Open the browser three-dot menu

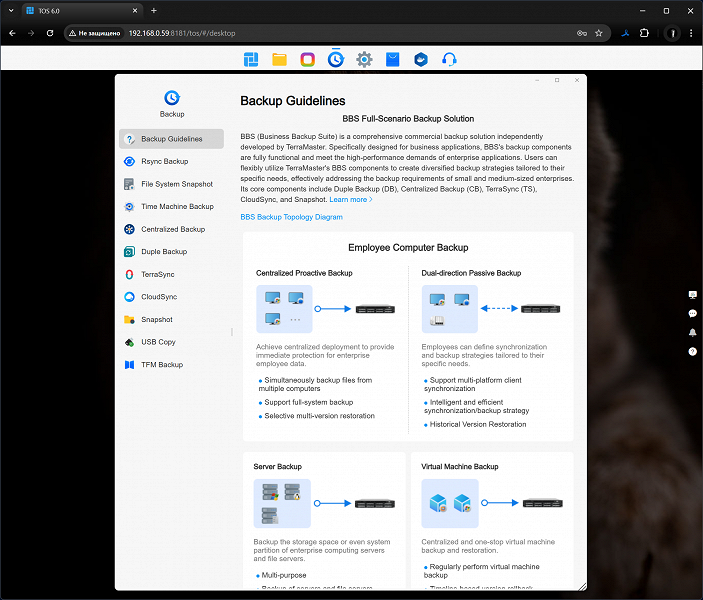[691, 33]
